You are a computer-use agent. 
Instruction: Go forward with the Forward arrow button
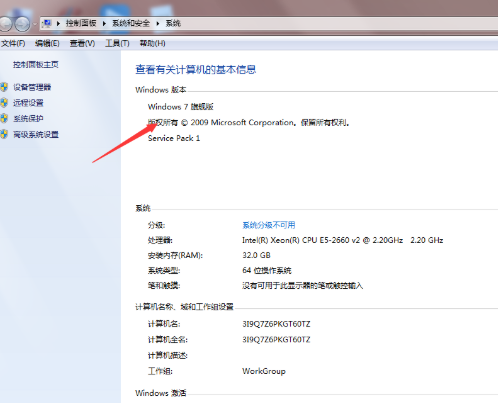(22, 24)
